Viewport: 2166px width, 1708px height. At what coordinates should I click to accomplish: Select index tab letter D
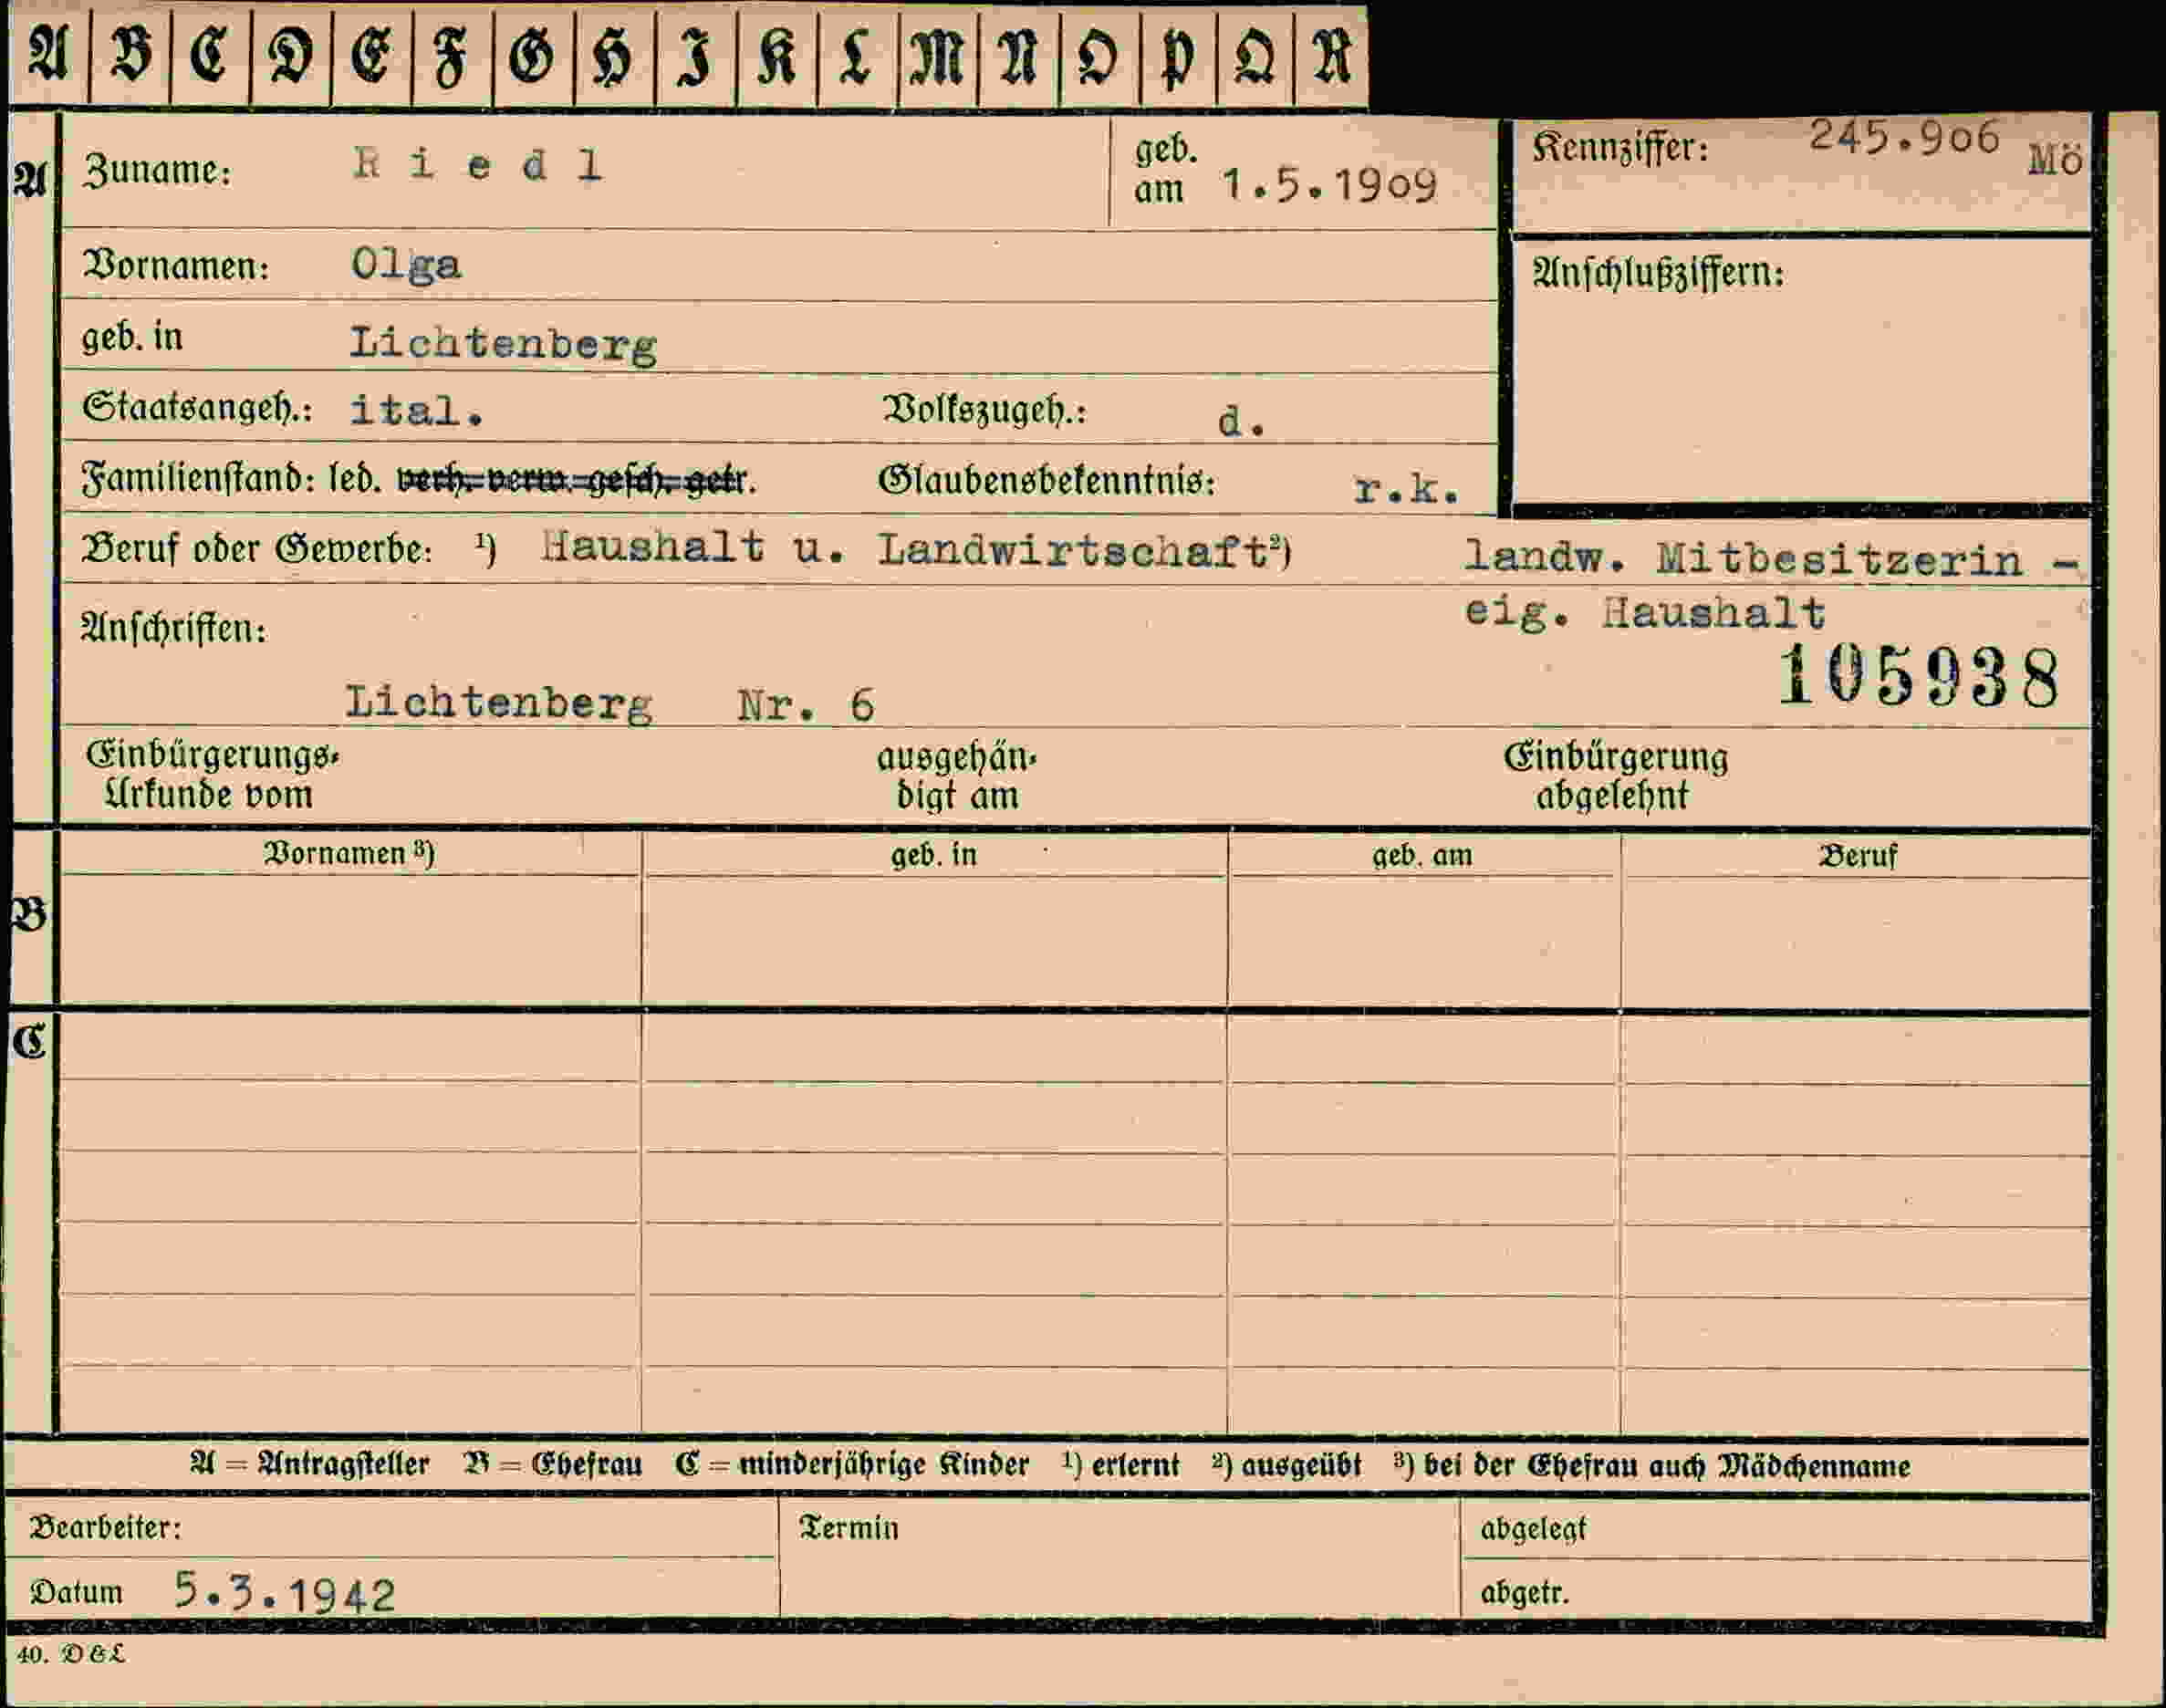tap(291, 55)
